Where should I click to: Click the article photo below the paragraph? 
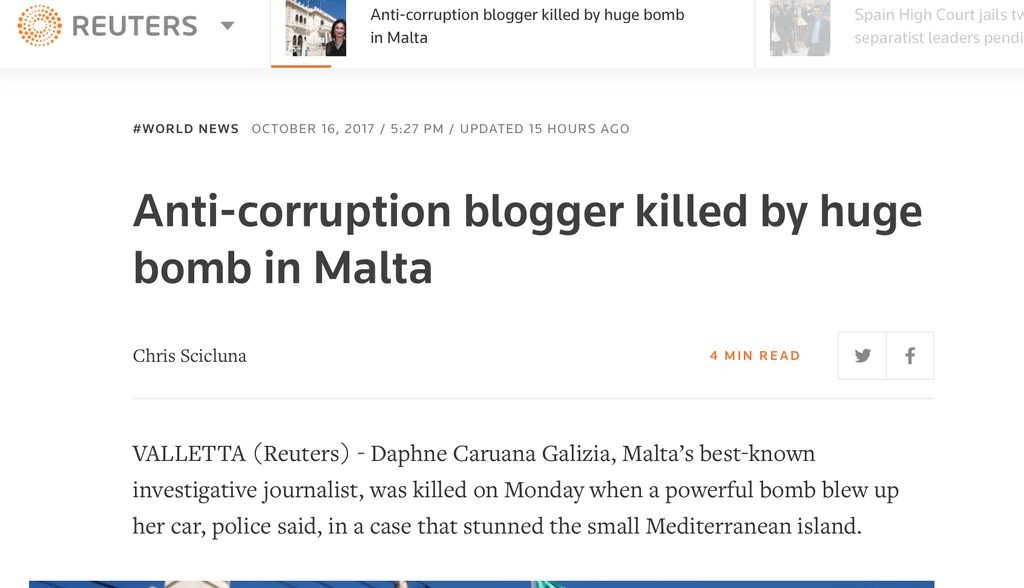click(481, 583)
